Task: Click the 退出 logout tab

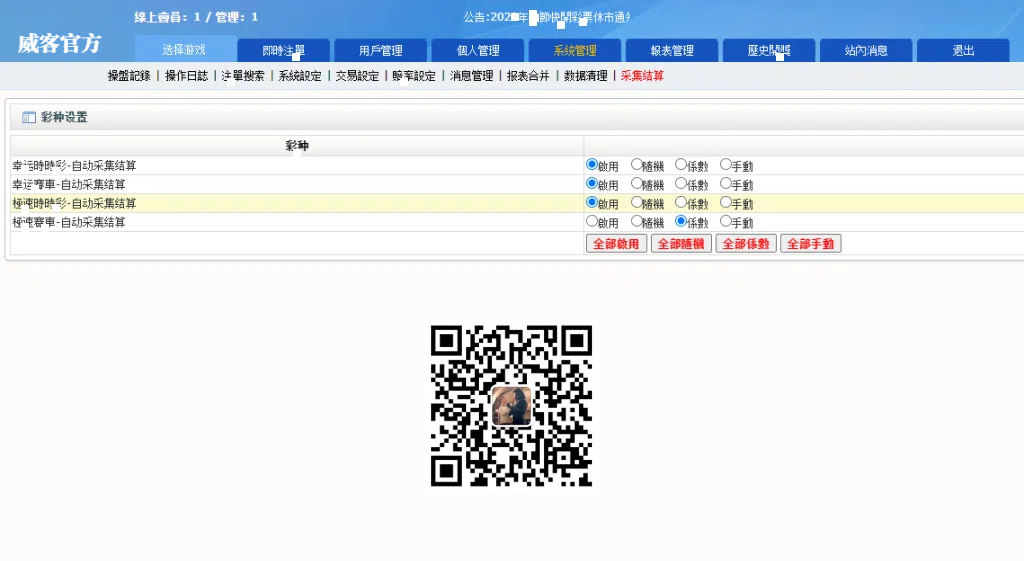Action: (963, 50)
